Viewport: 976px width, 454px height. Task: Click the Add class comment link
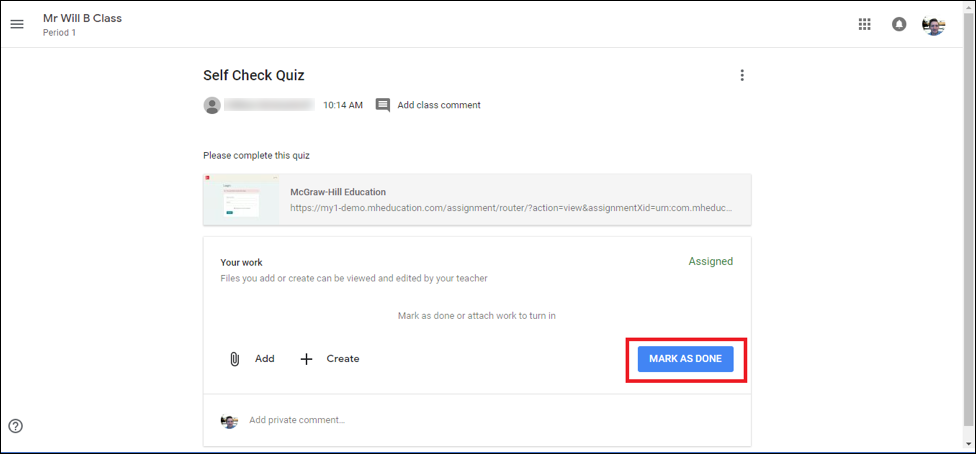[439, 105]
